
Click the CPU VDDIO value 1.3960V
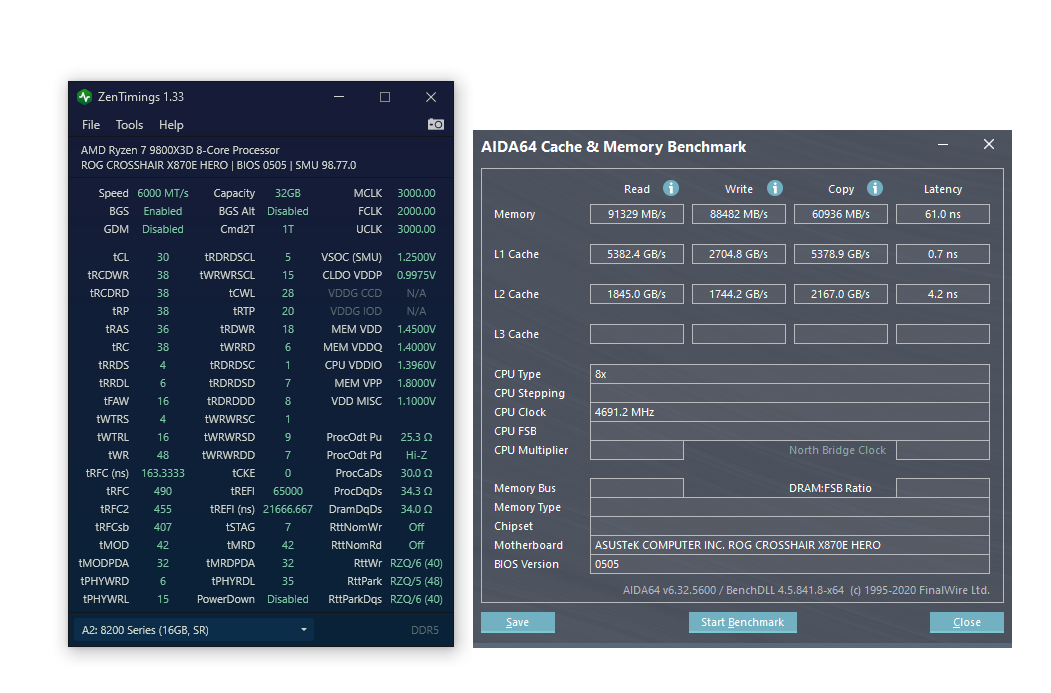416,366
